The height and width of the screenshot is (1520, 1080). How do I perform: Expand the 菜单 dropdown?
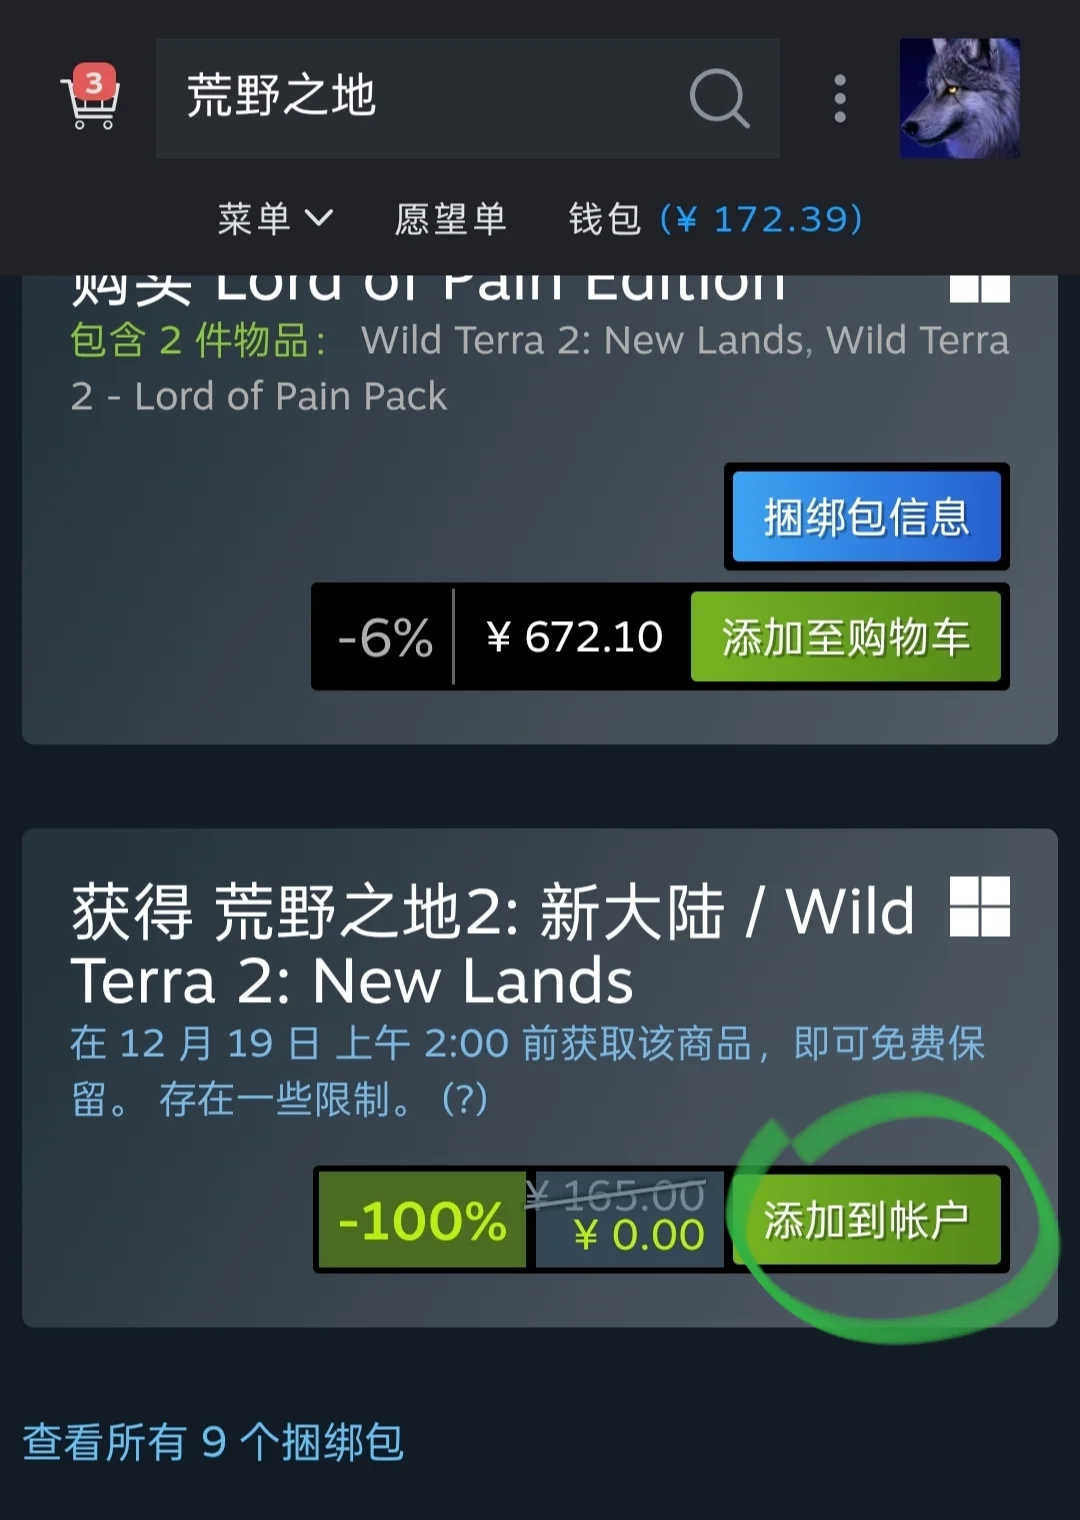tap(275, 218)
